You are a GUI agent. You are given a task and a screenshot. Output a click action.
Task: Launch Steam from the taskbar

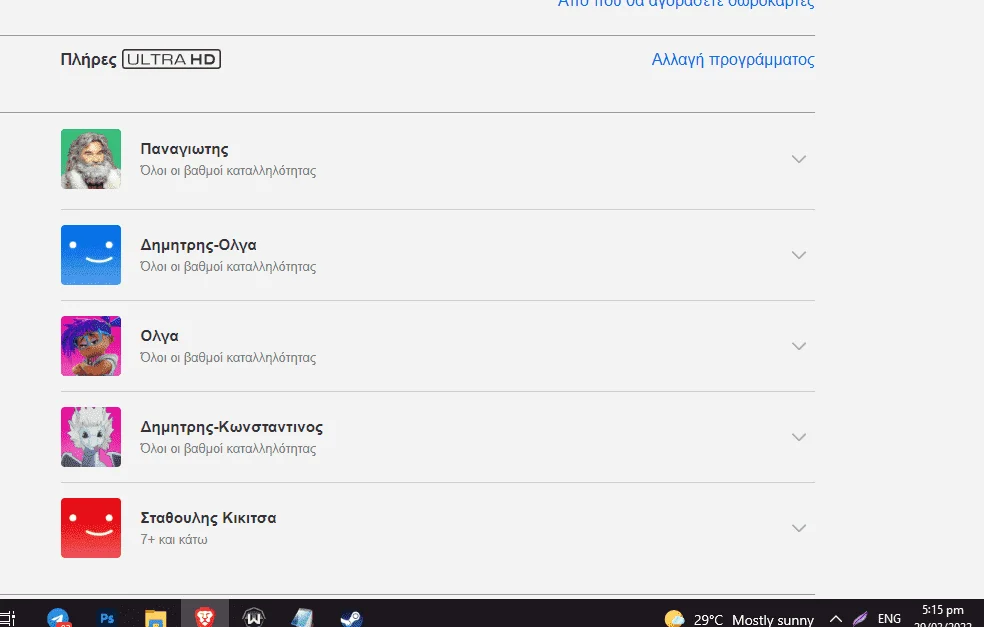tap(351, 619)
